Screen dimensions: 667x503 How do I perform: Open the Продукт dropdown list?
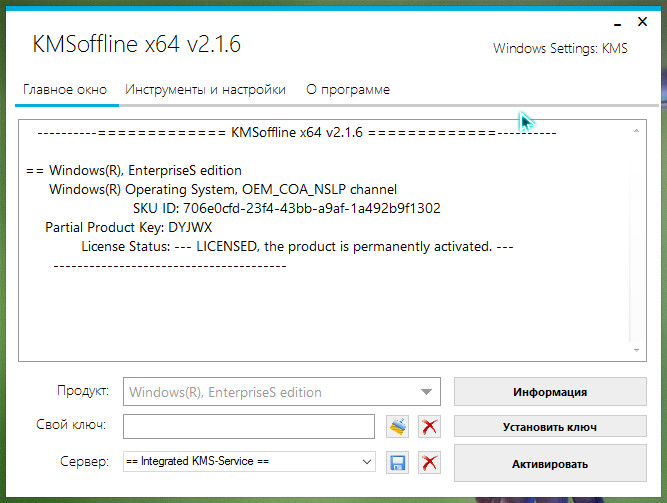(x=427, y=392)
